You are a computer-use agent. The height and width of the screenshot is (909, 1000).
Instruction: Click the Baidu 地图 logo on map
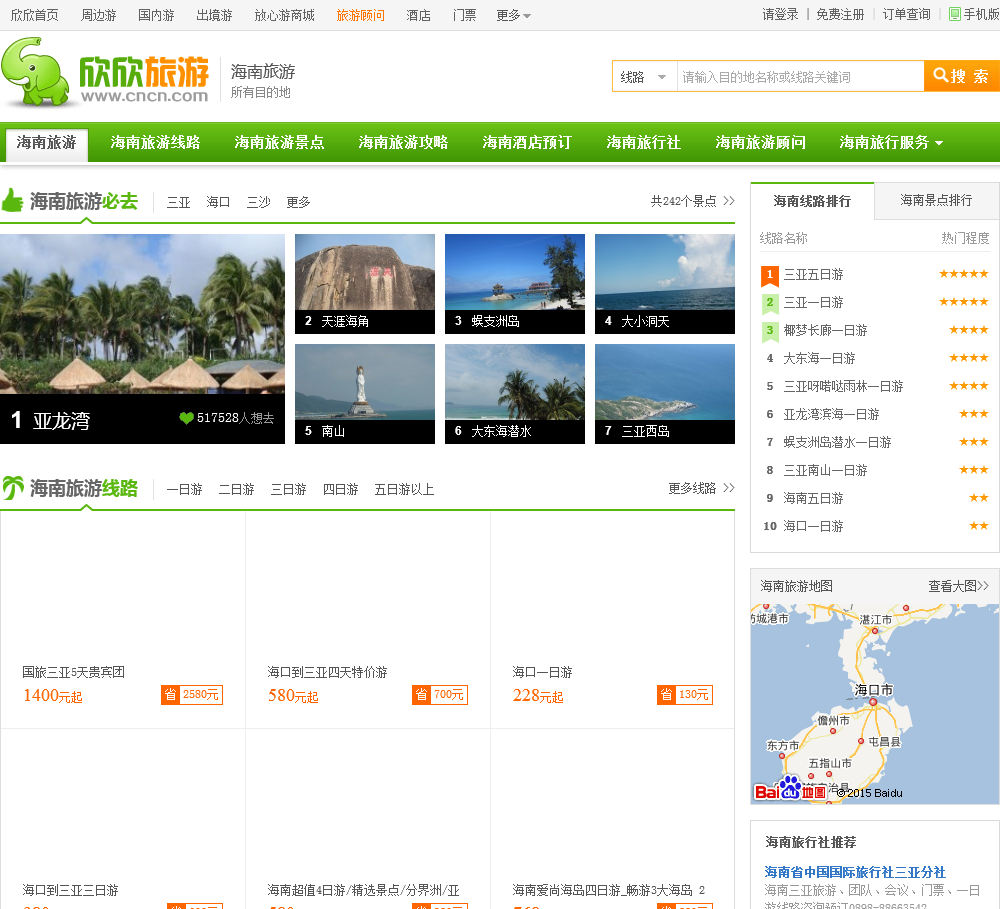790,788
